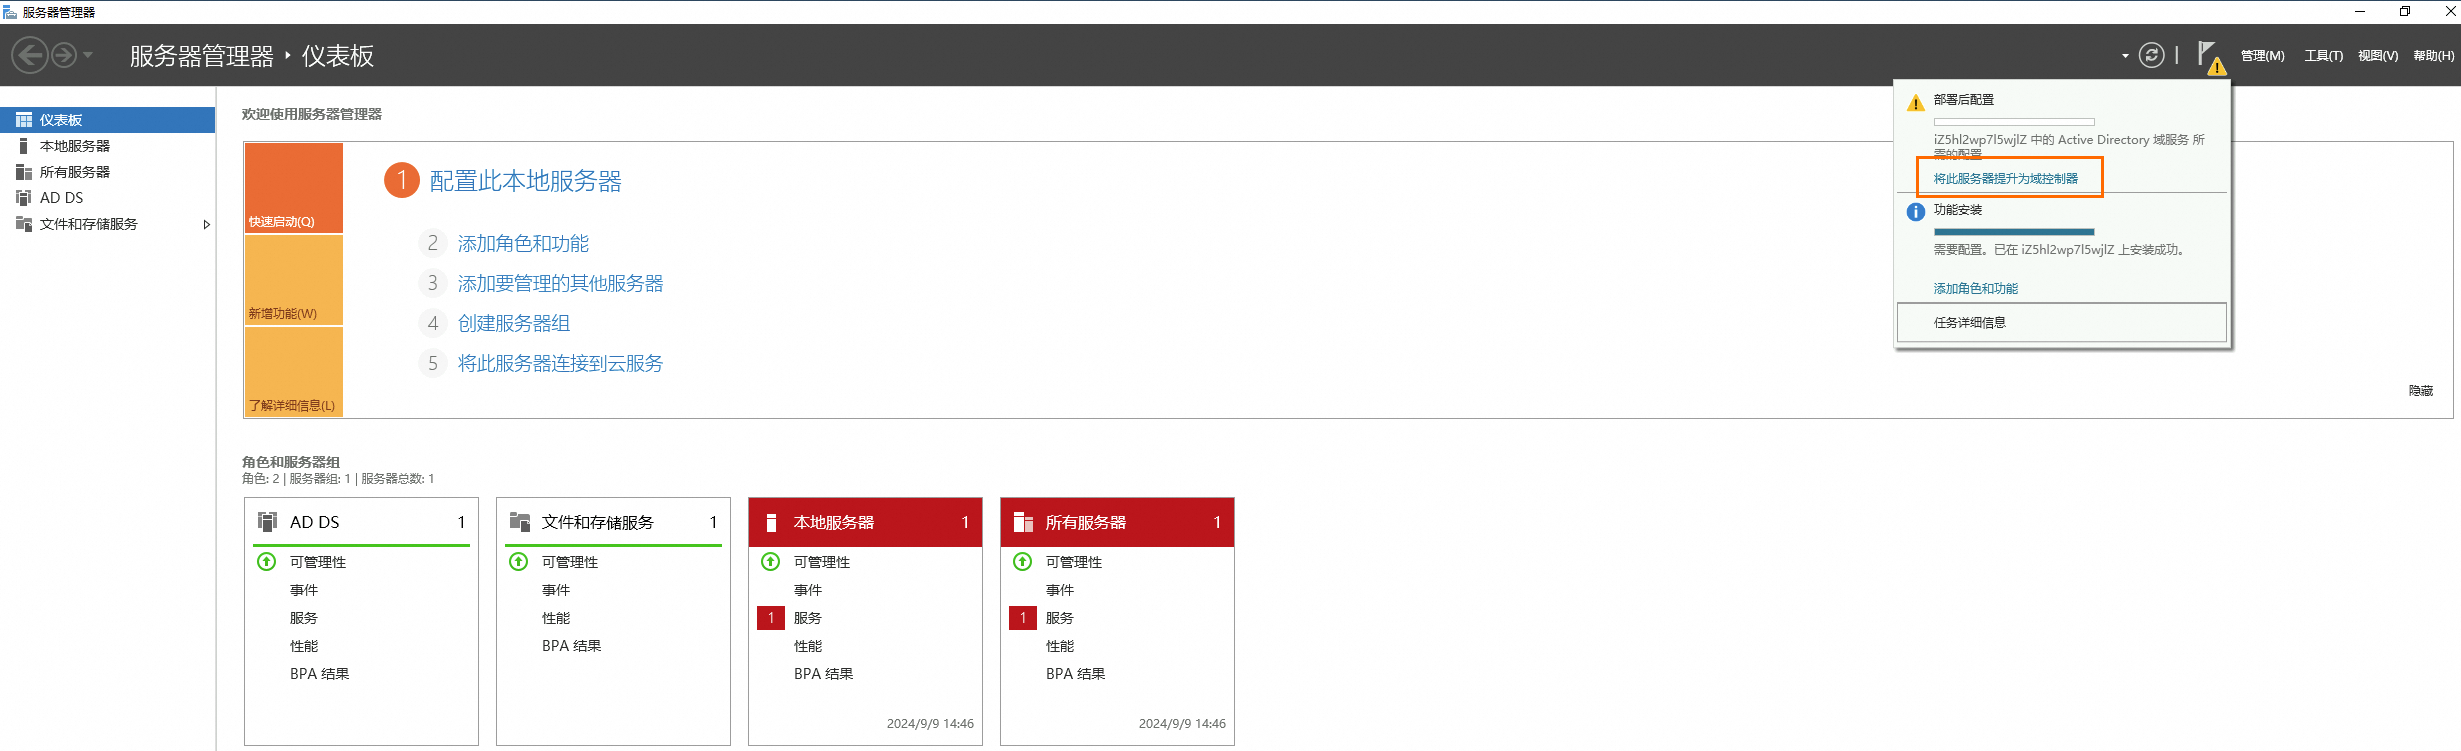The height and width of the screenshot is (751, 2461).
Task: Open BPA 结果 in the AD DS tile
Action: 320,674
